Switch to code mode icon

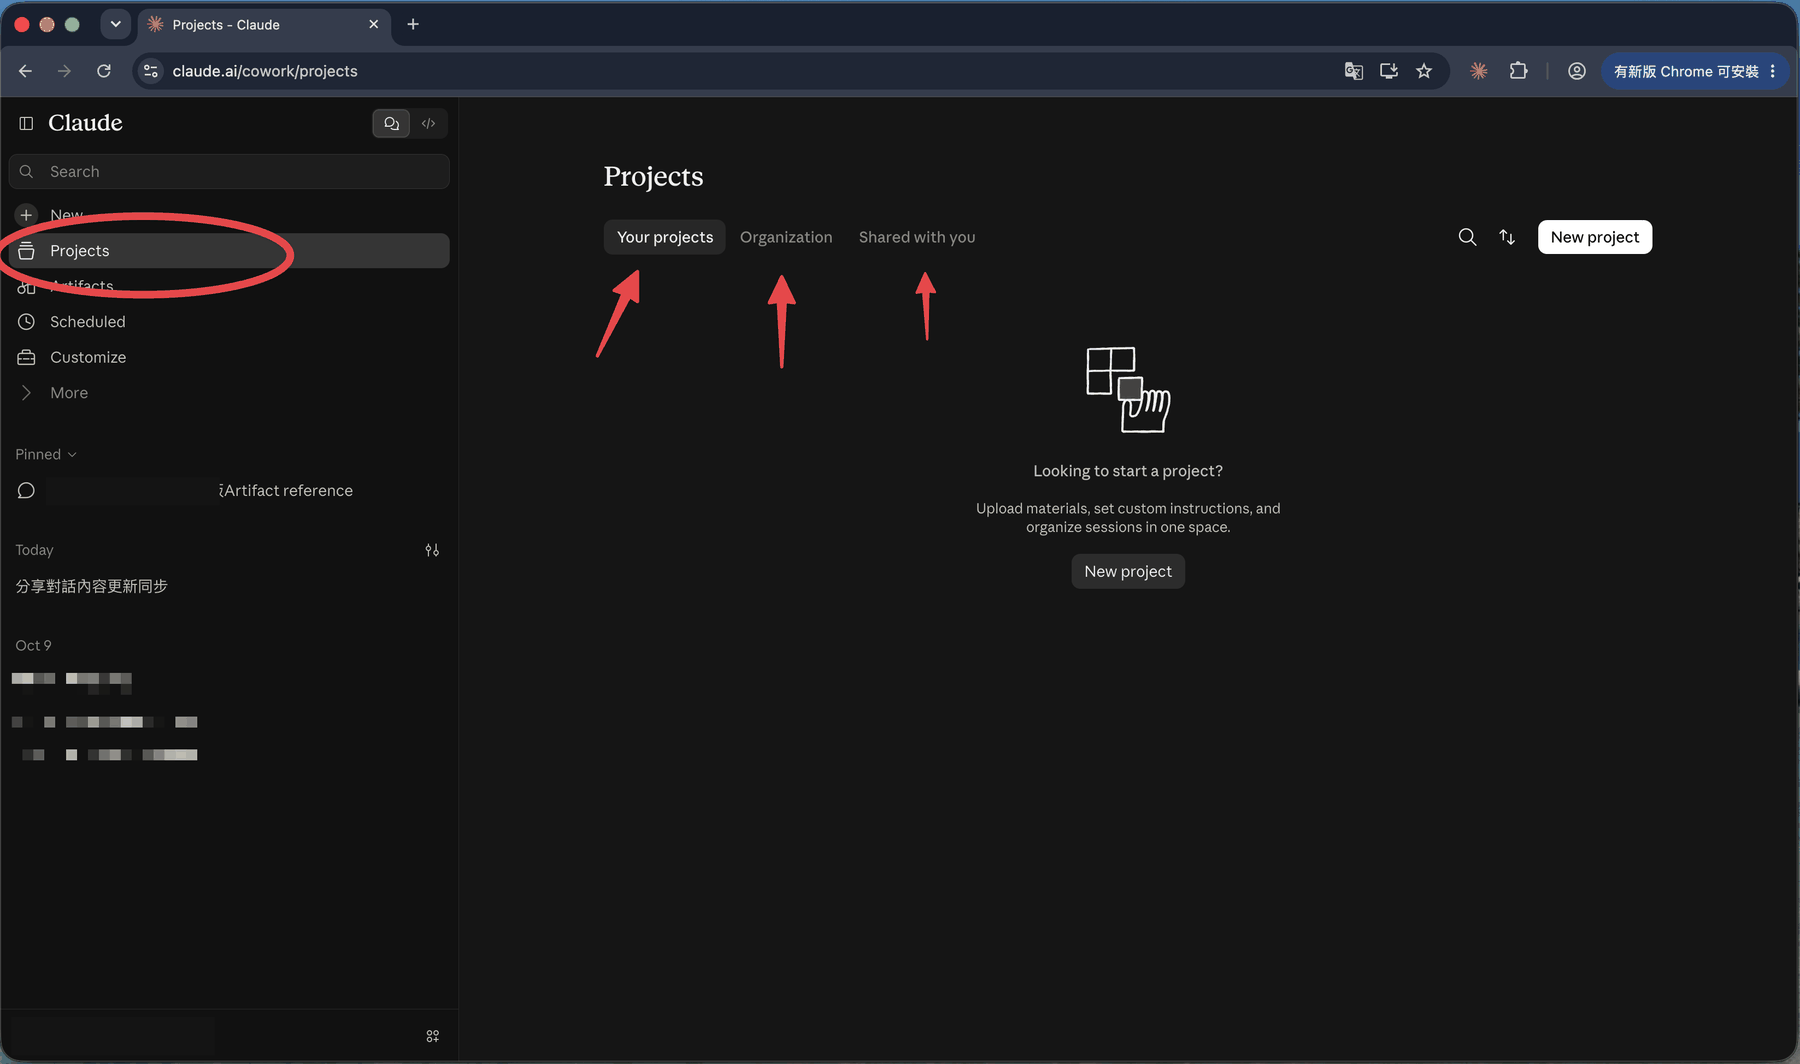(429, 123)
